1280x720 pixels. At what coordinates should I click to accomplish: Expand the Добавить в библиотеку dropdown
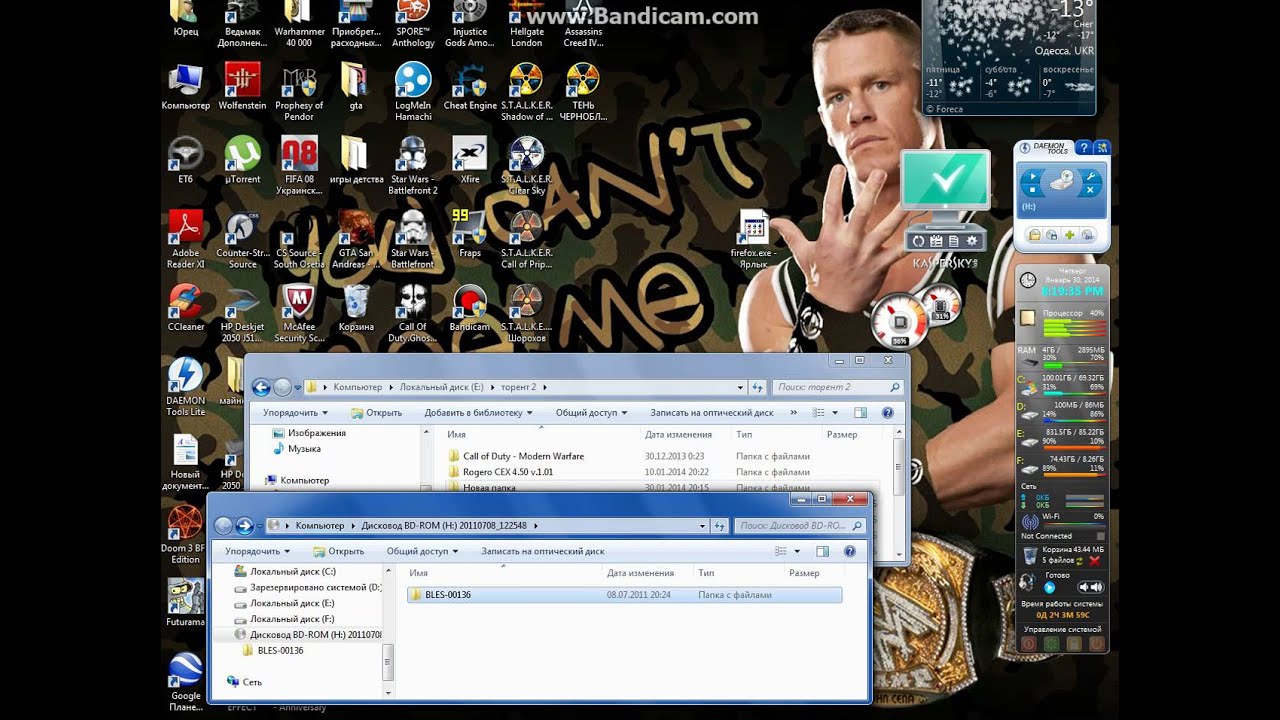tap(478, 412)
